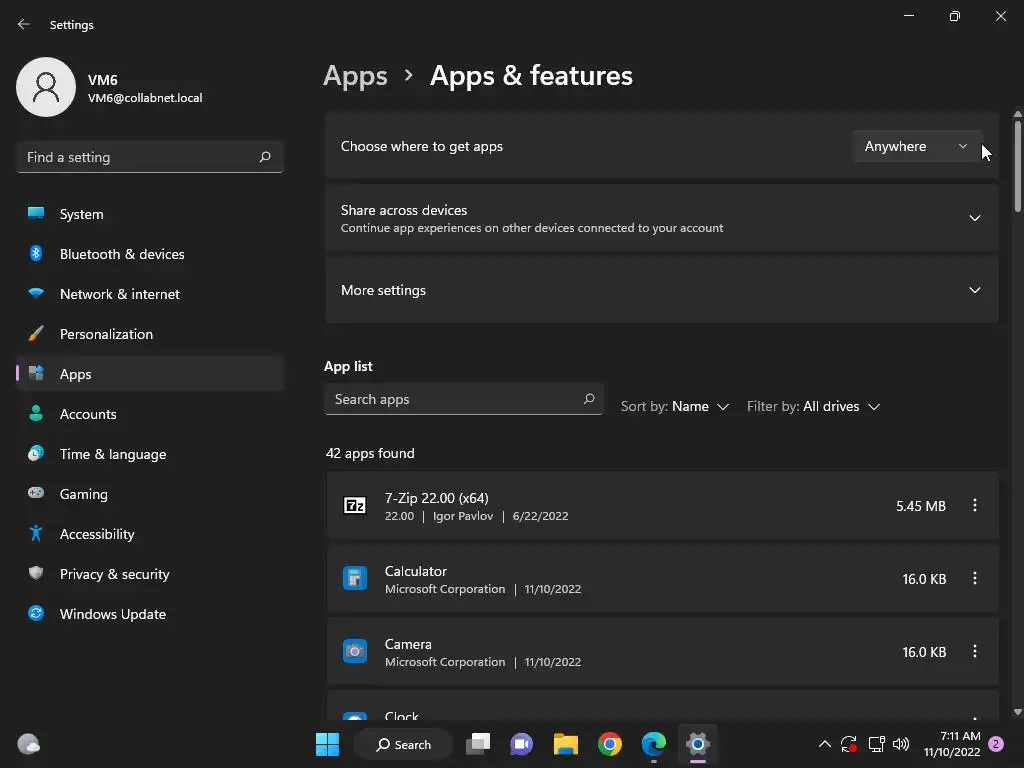Go to Network & internet
This screenshot has width=1024, height=768.
pyautogui.click(x=150, y=294)
